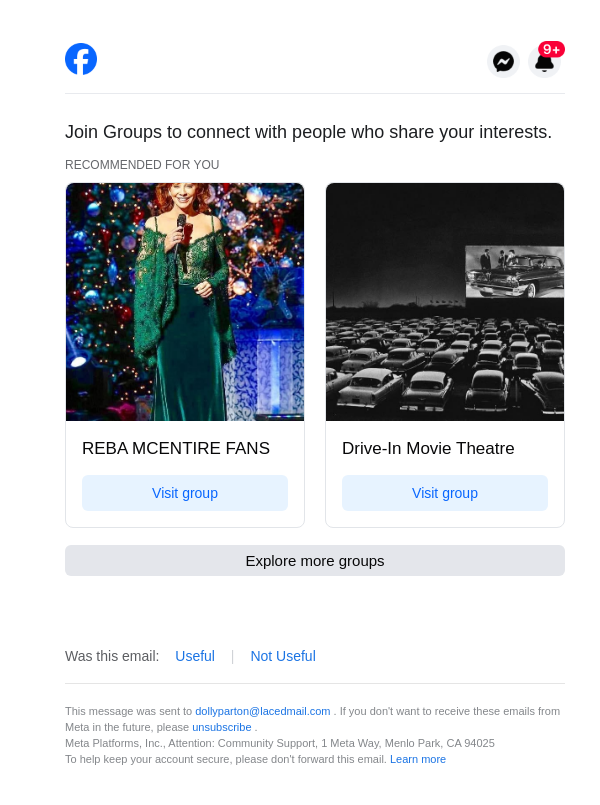Open the Messenger icon
The image size is (600, 805).
click(504, 62)
